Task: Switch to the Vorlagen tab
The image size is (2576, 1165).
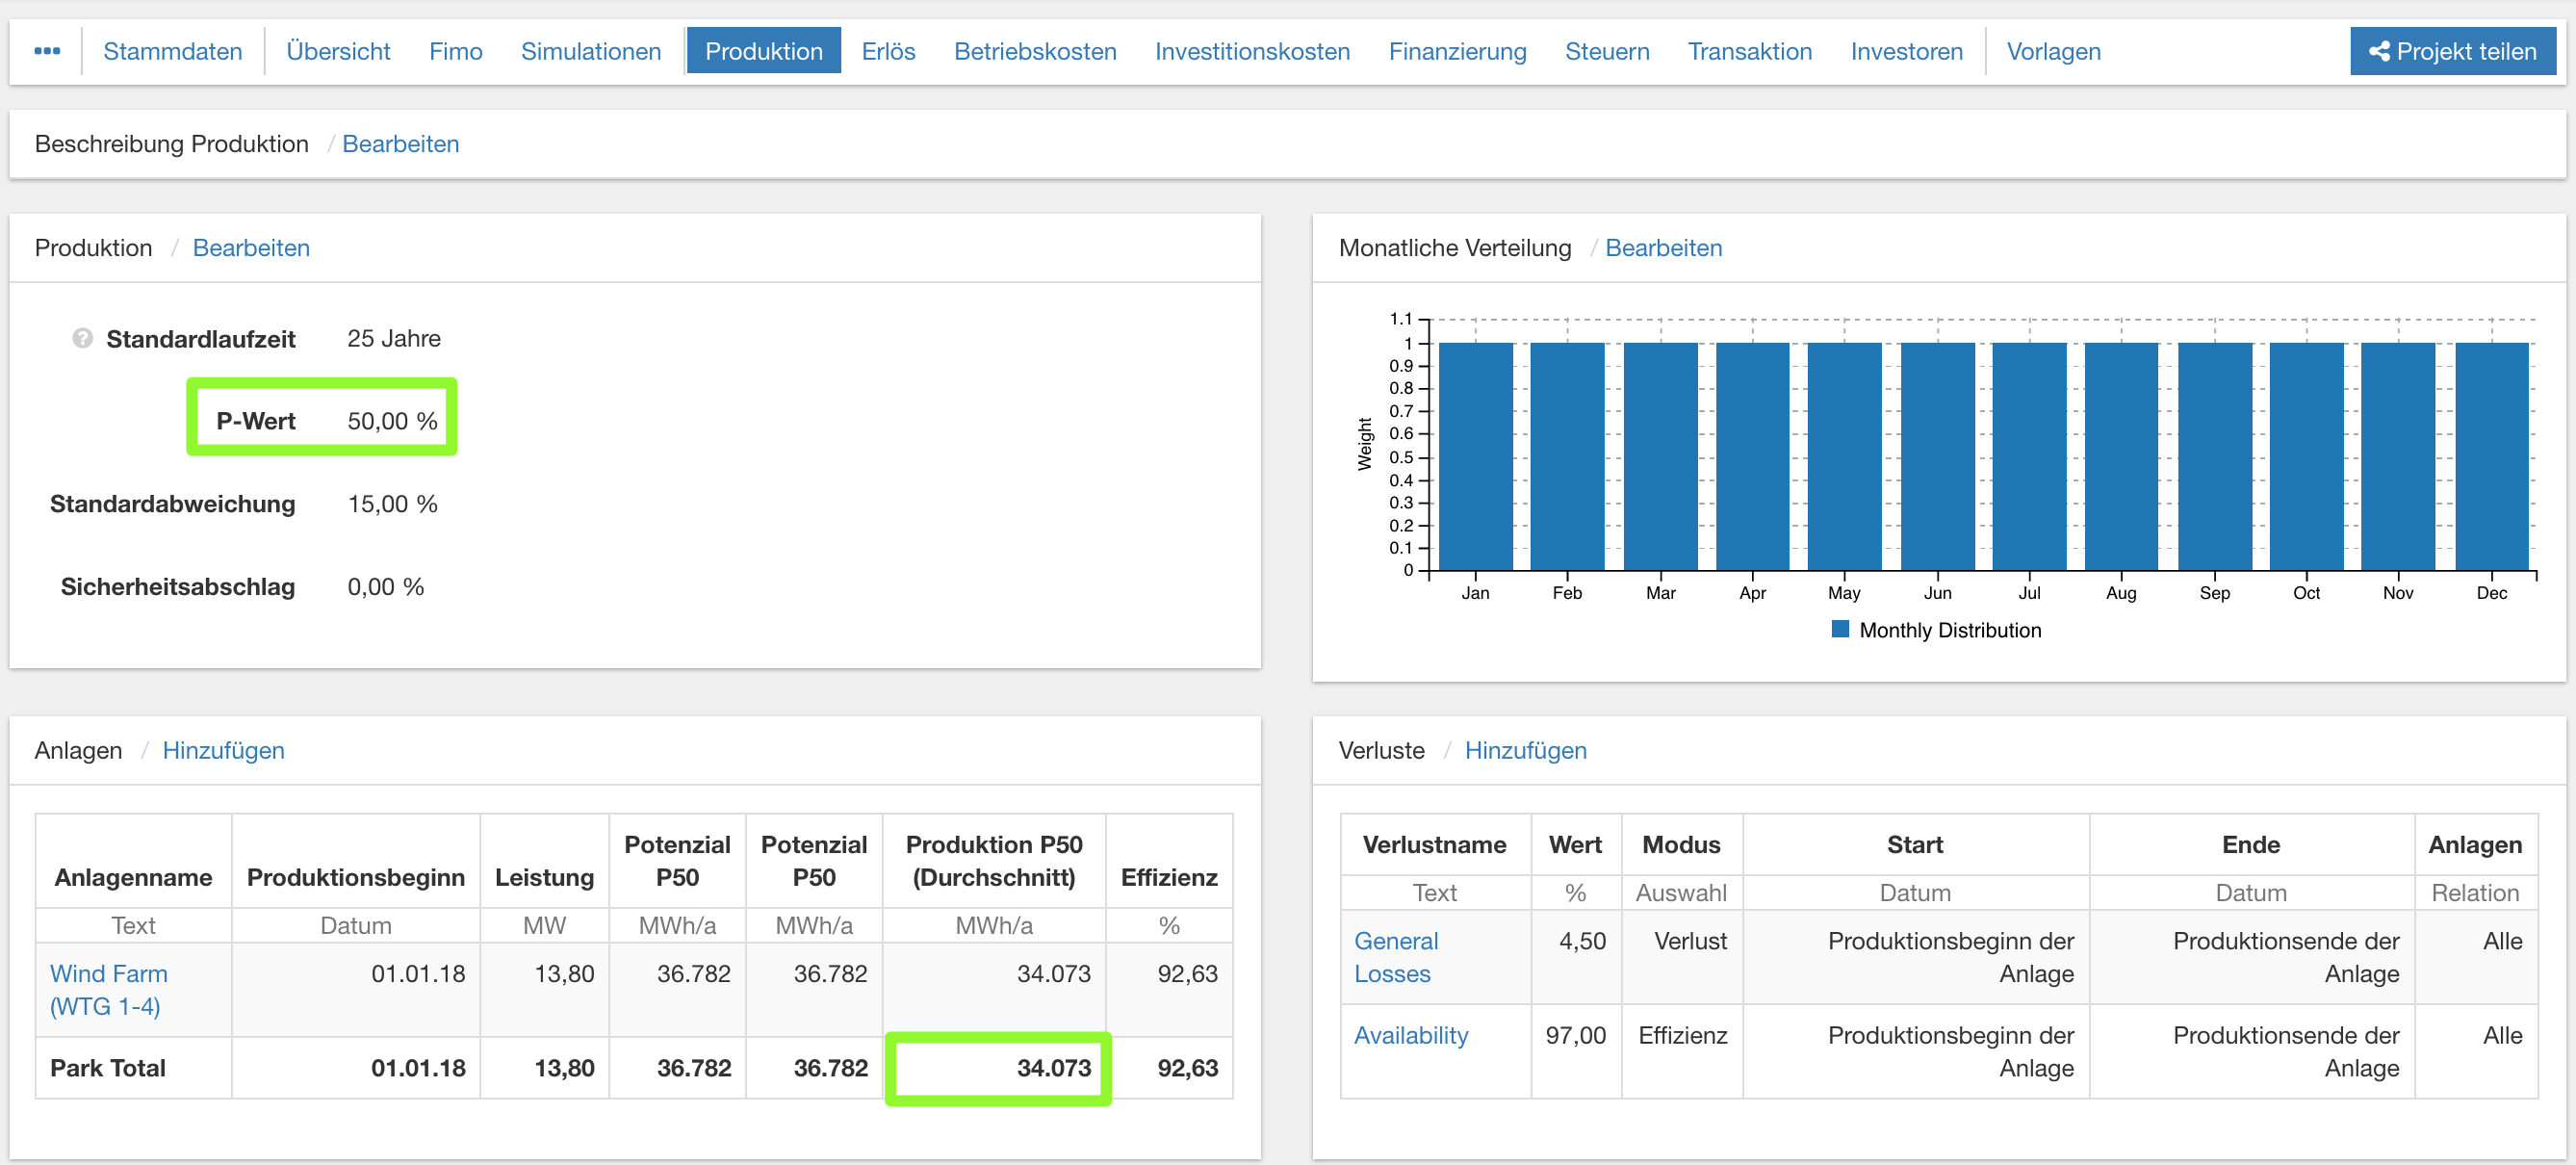Action: pyautogui.click(x=2053, y=51)
